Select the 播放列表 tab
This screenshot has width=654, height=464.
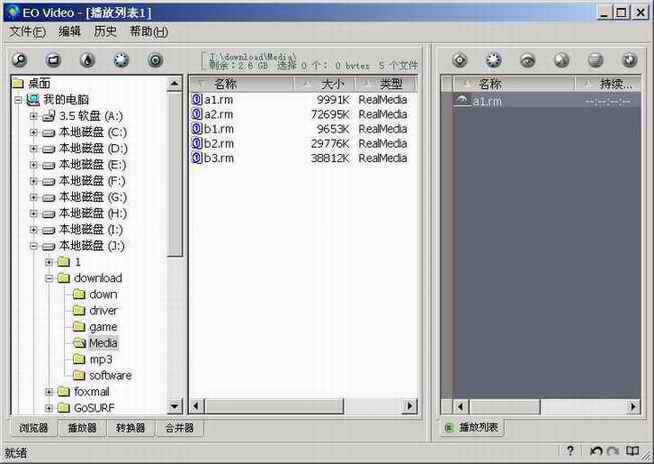[x=473, y=427]
